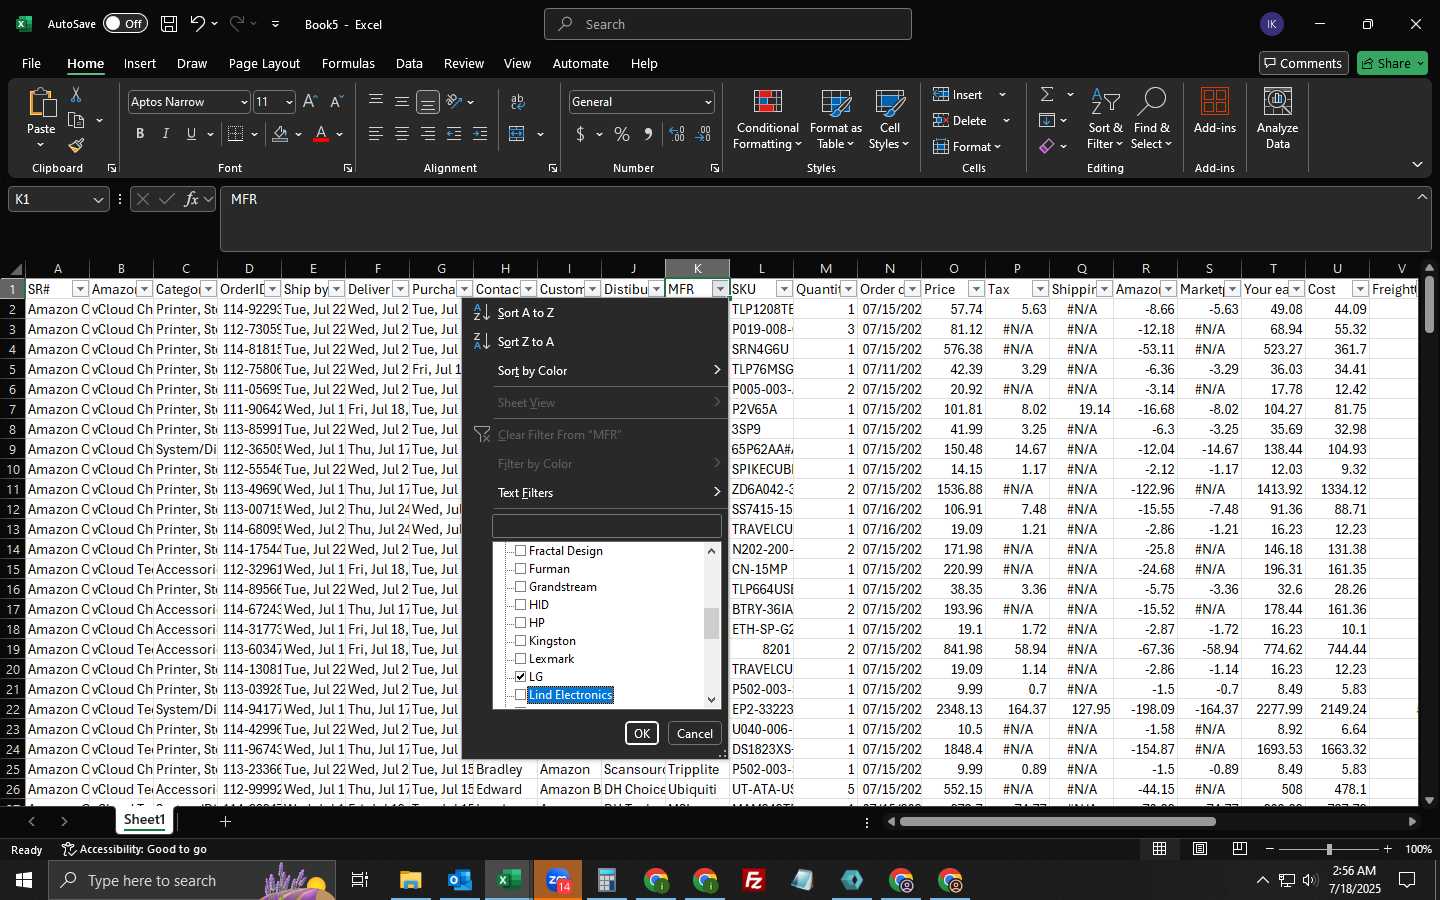1440x900 pixels.
Task: Uncheck the LG filter checkbox
Action: (520, 677)
